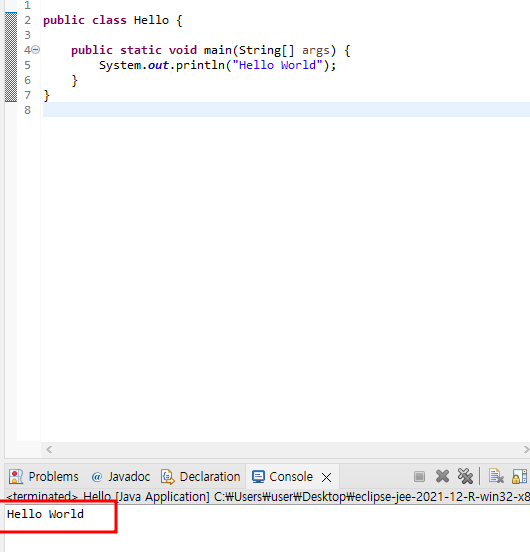The height and width of the screenshot is (552, 530).
Task: Collapse the main method fold marker at line 4
Action: (x=36, y=50)
